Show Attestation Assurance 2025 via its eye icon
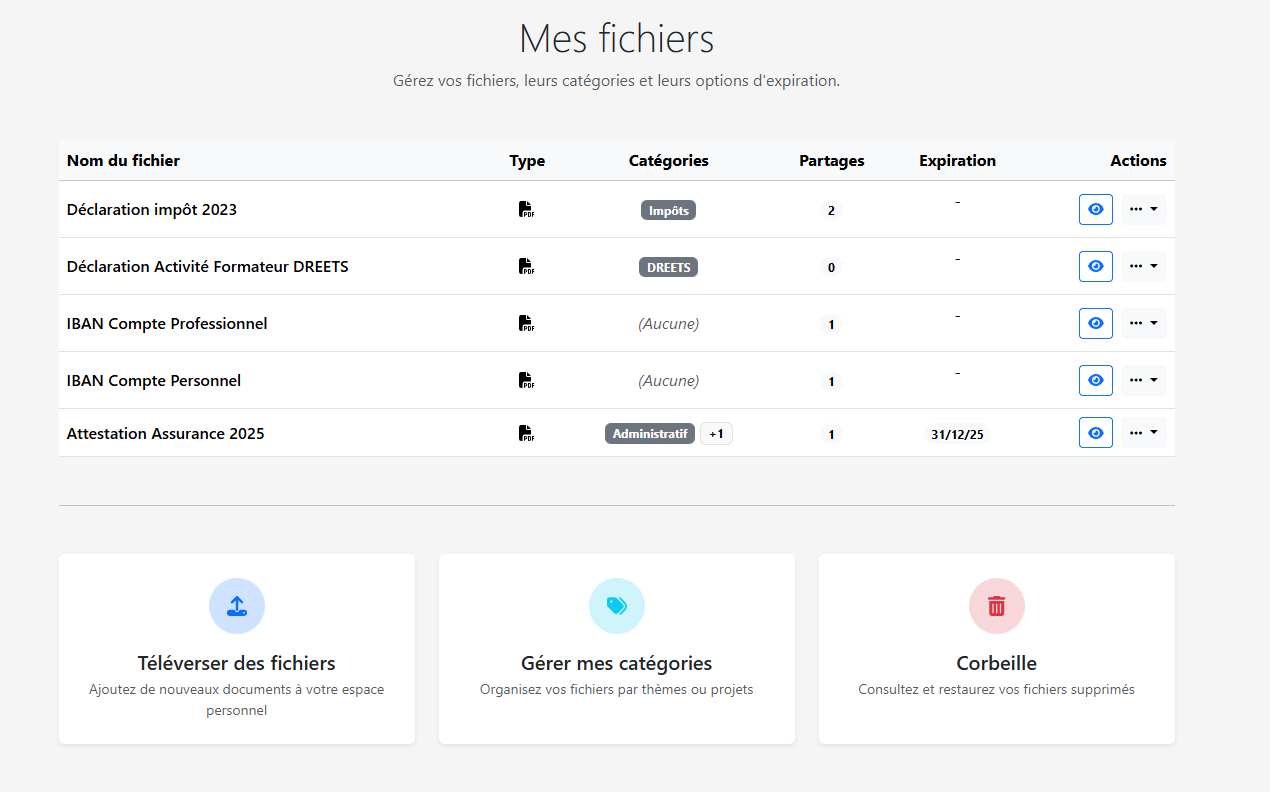The width and height of the screenshot is (1270, 792). 1095,432
